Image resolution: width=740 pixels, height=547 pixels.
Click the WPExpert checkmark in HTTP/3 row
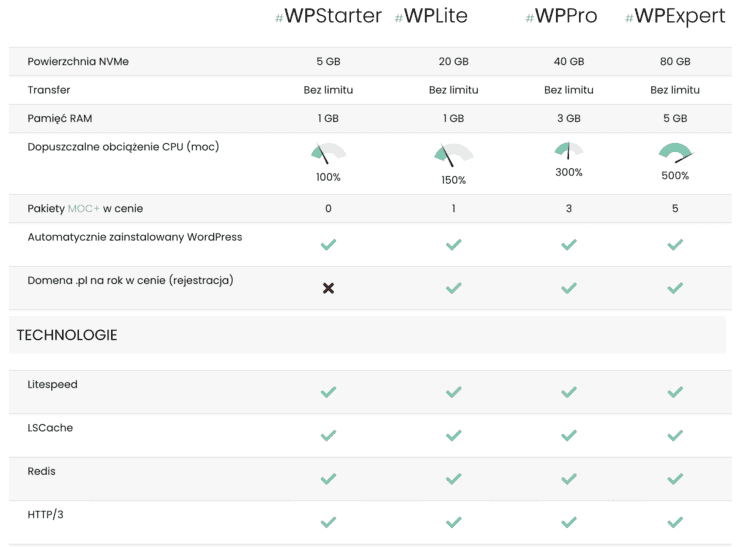(x=675, y=522)
